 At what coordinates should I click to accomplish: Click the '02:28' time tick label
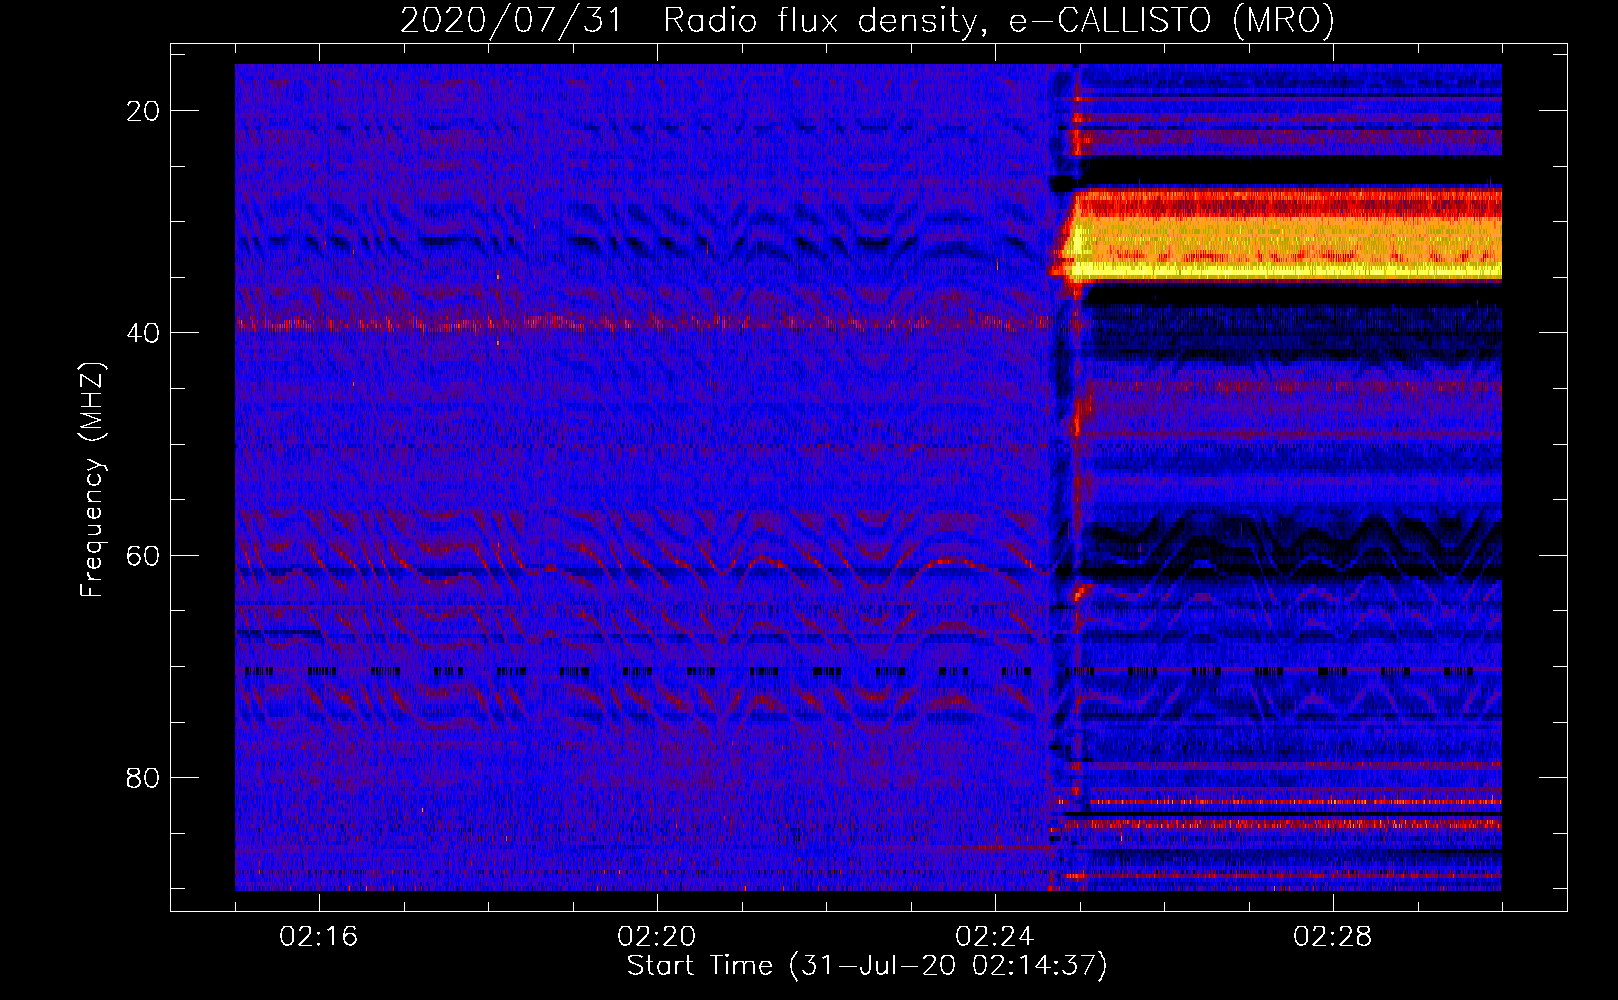1333,937
